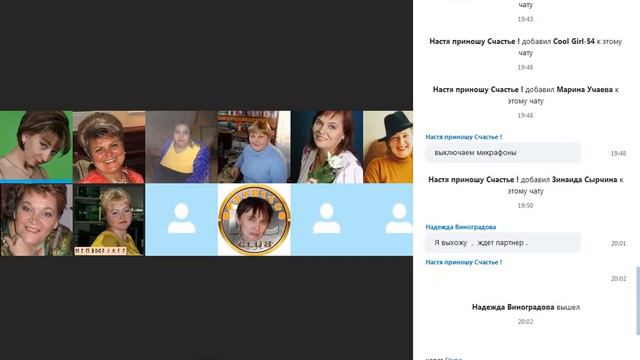The image size is (640, 360).
Task: Open sender name above 'выключаем микрафоны' message
Action: 464,137
